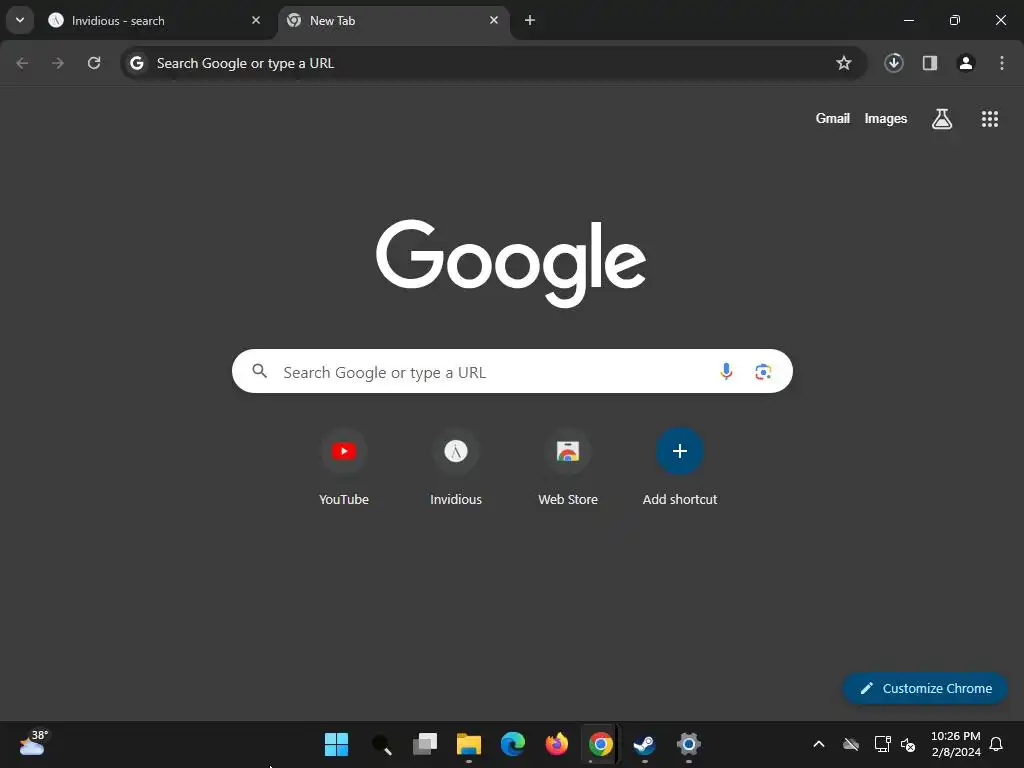Click the OneDrive cloud tray icon
The image size is (1024, 768).
851,744
